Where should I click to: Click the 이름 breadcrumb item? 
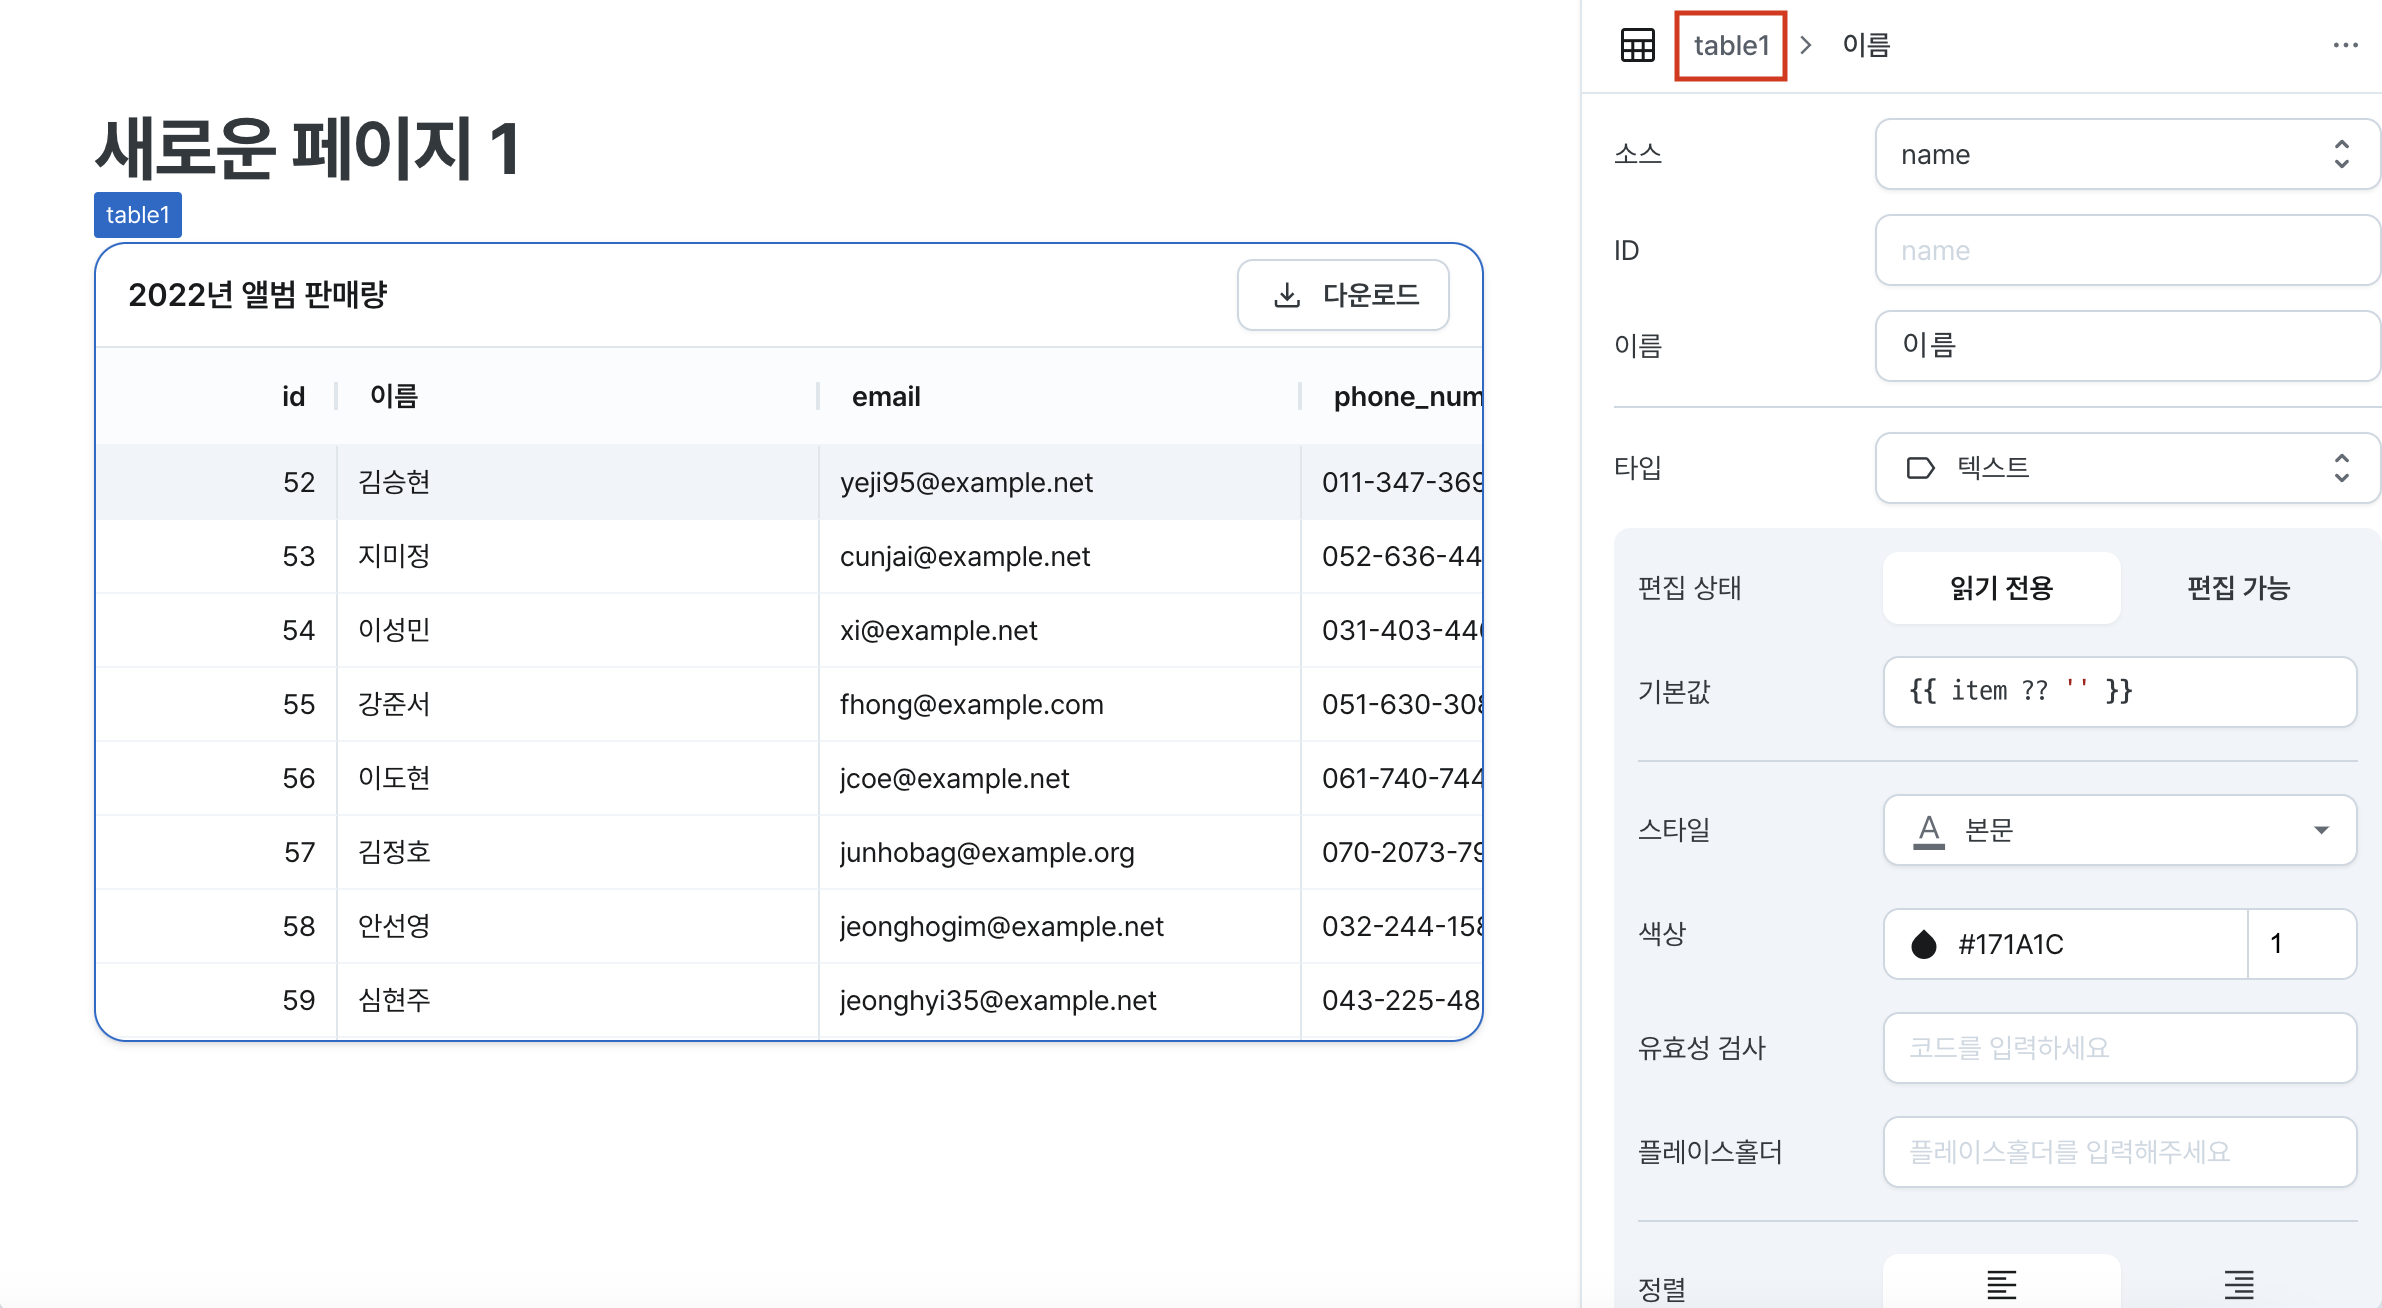point(1866,45)
